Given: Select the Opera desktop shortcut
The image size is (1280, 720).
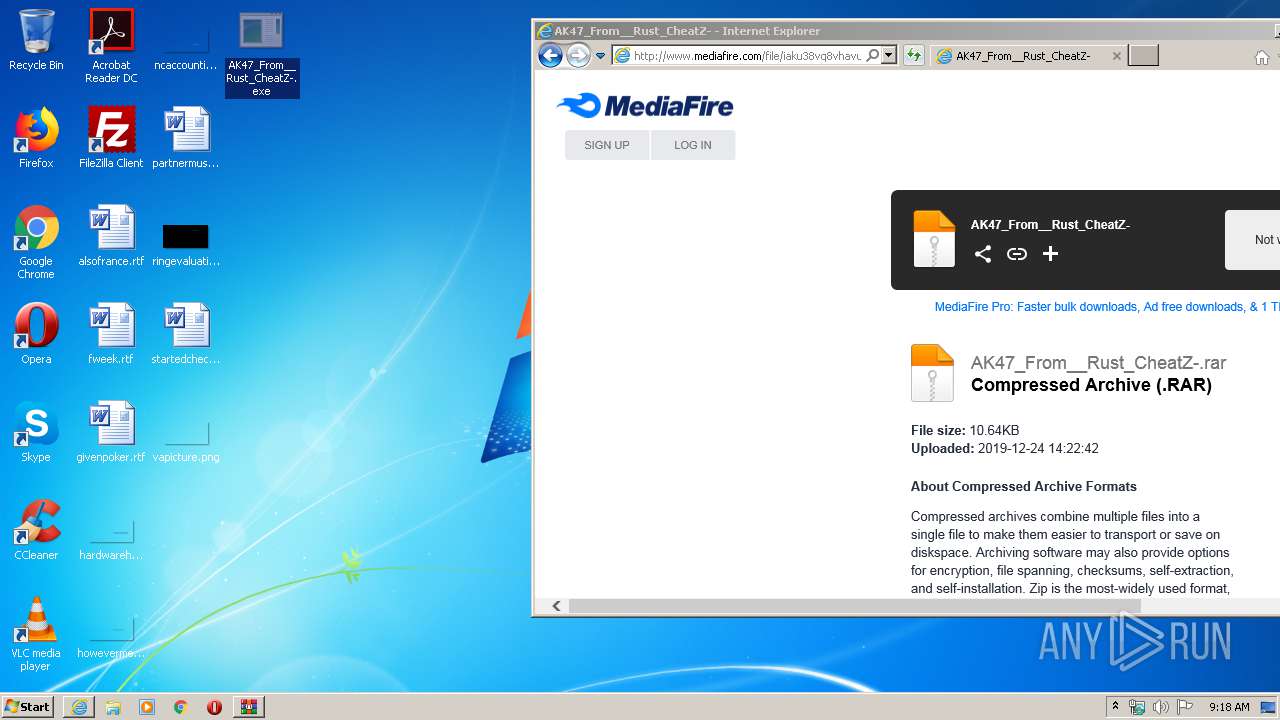Looking at the screenshot, I should click(x=36, y=334).
